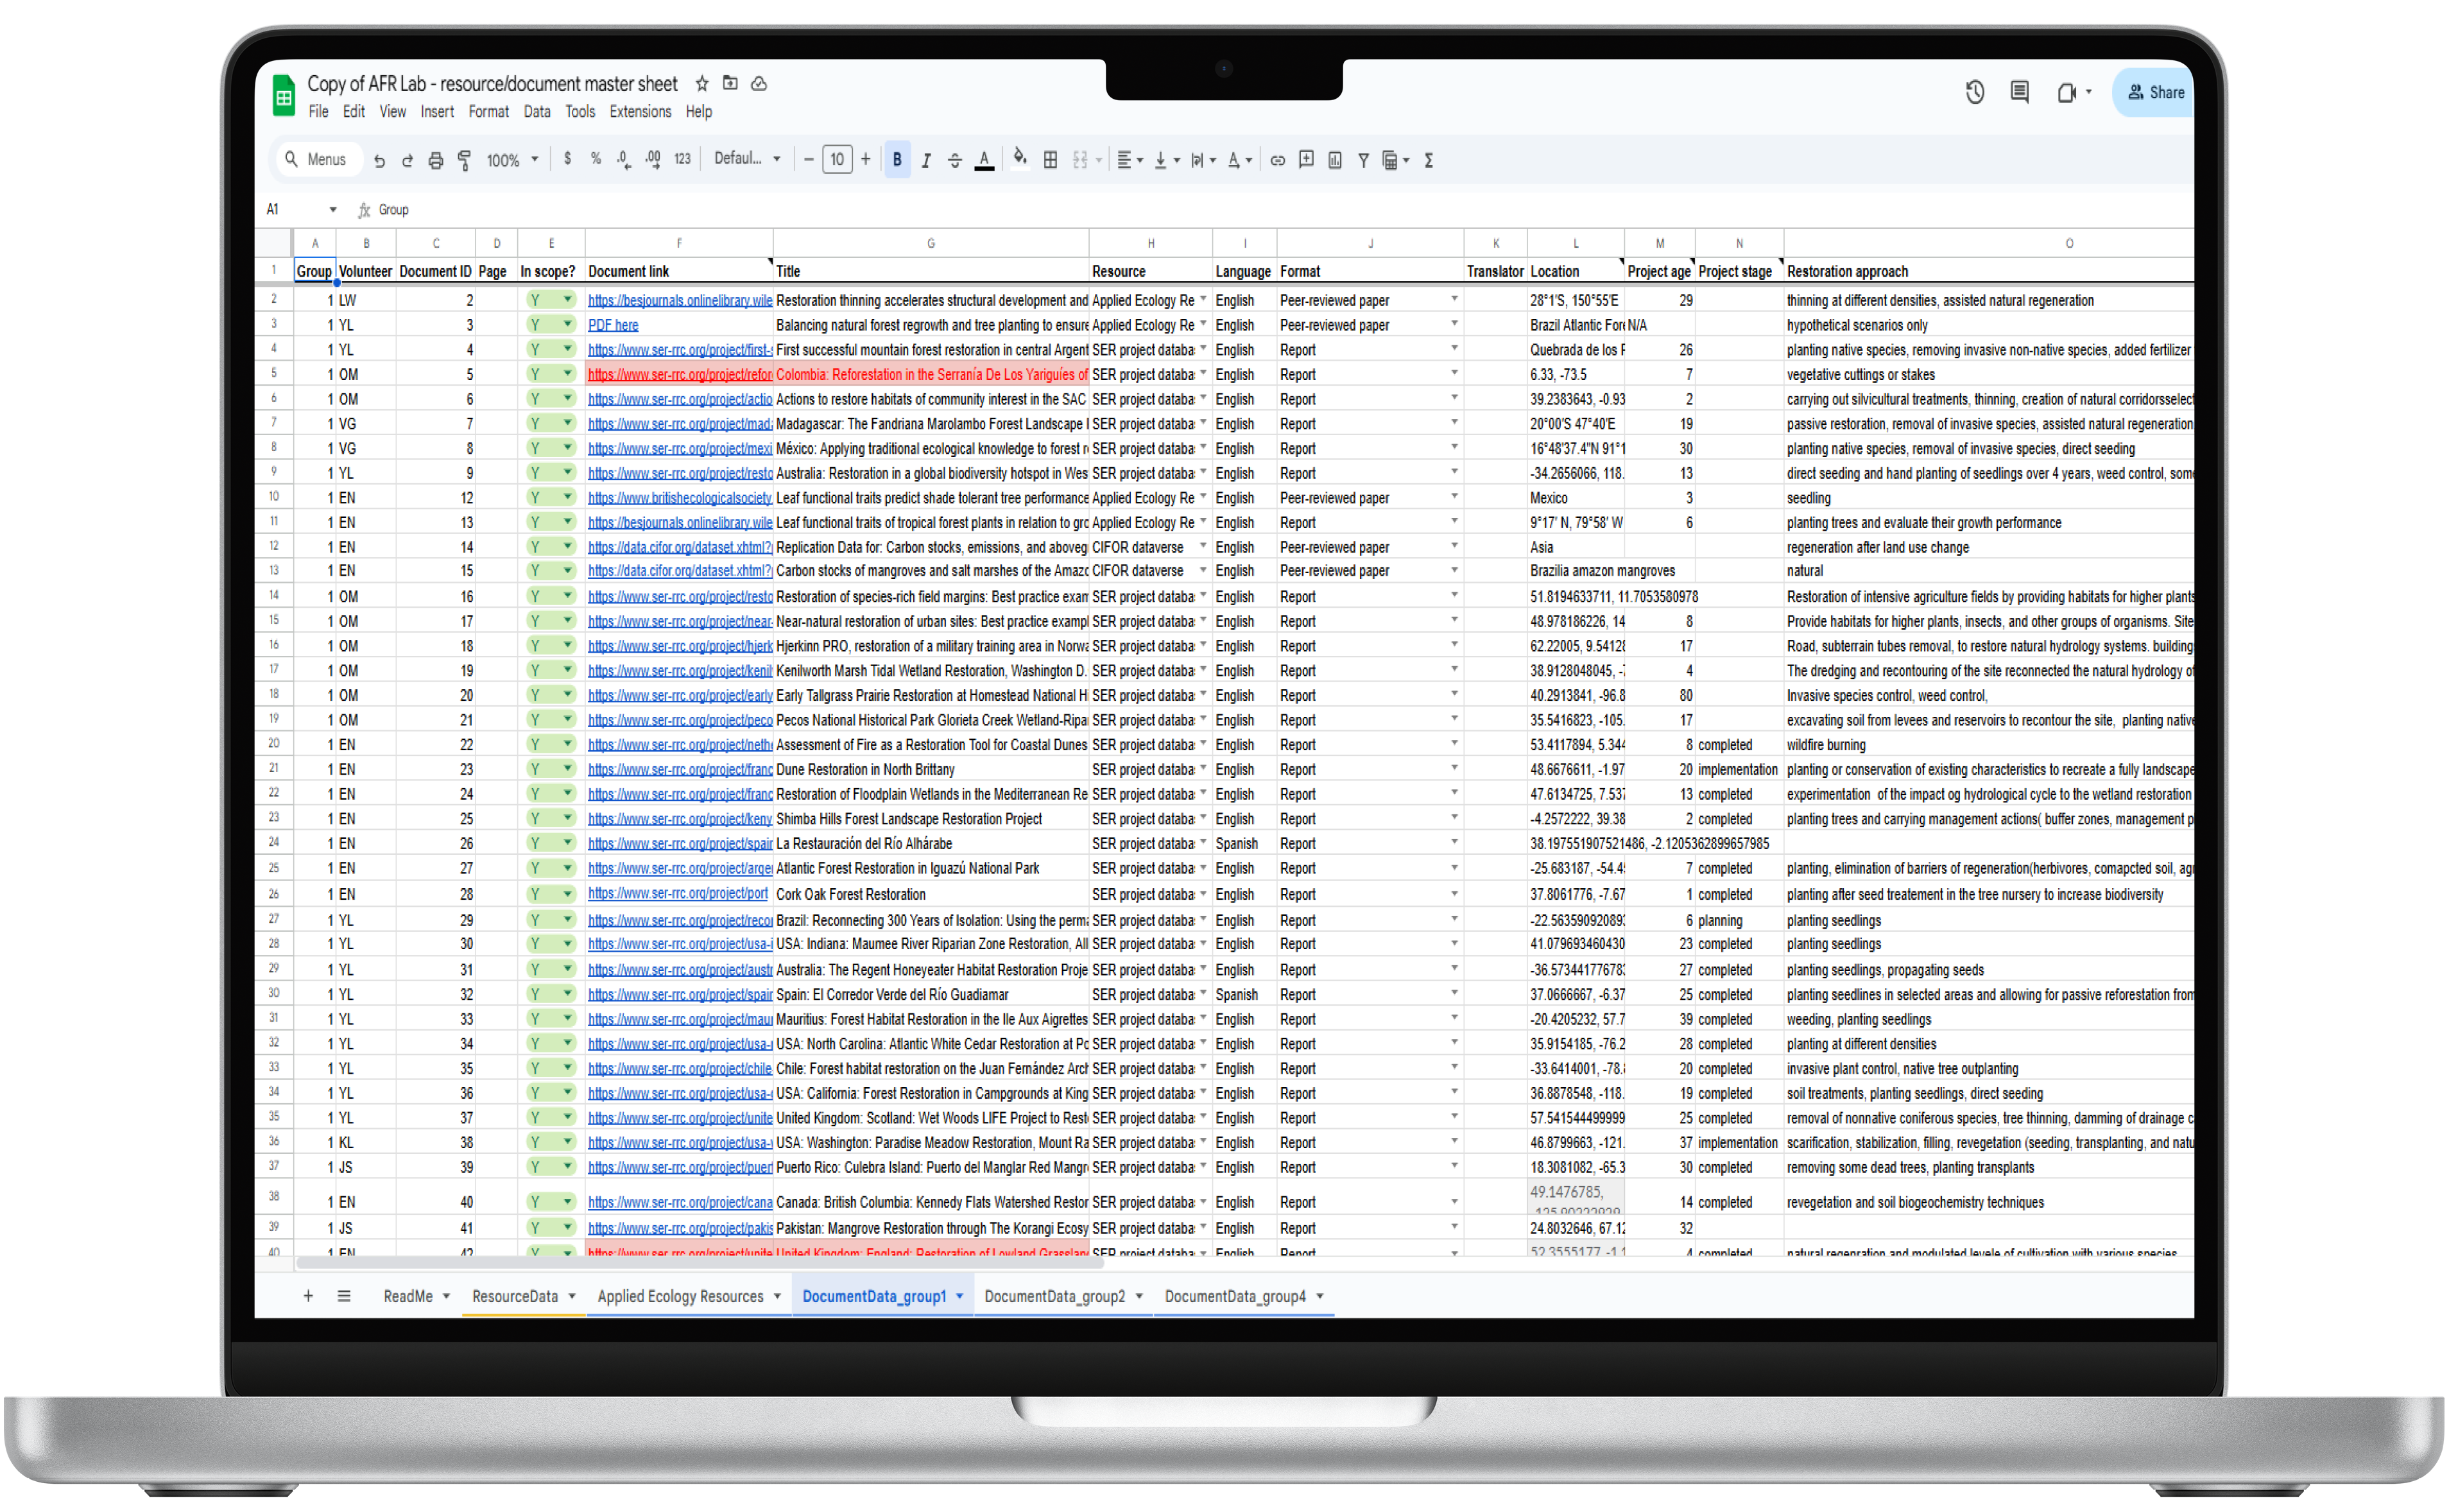Toggle bold formatting button

point(897,160)
